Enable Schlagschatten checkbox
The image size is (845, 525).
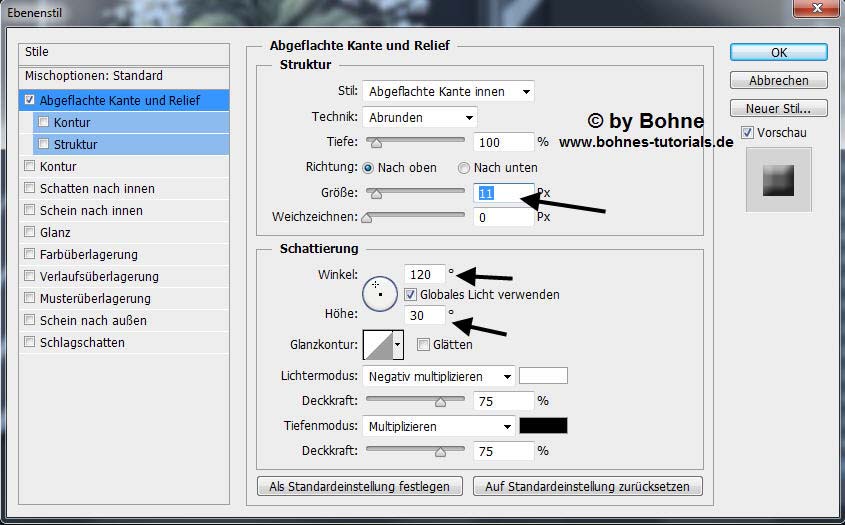[30, 342]
